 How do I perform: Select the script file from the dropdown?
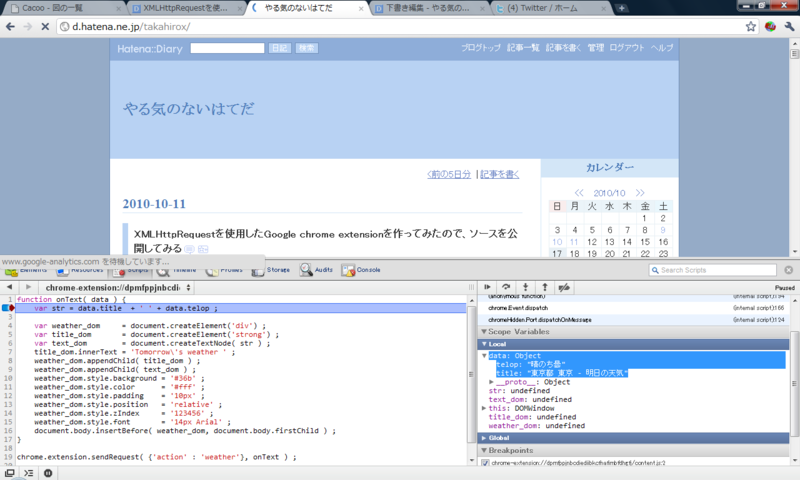(x=117, y=288)
